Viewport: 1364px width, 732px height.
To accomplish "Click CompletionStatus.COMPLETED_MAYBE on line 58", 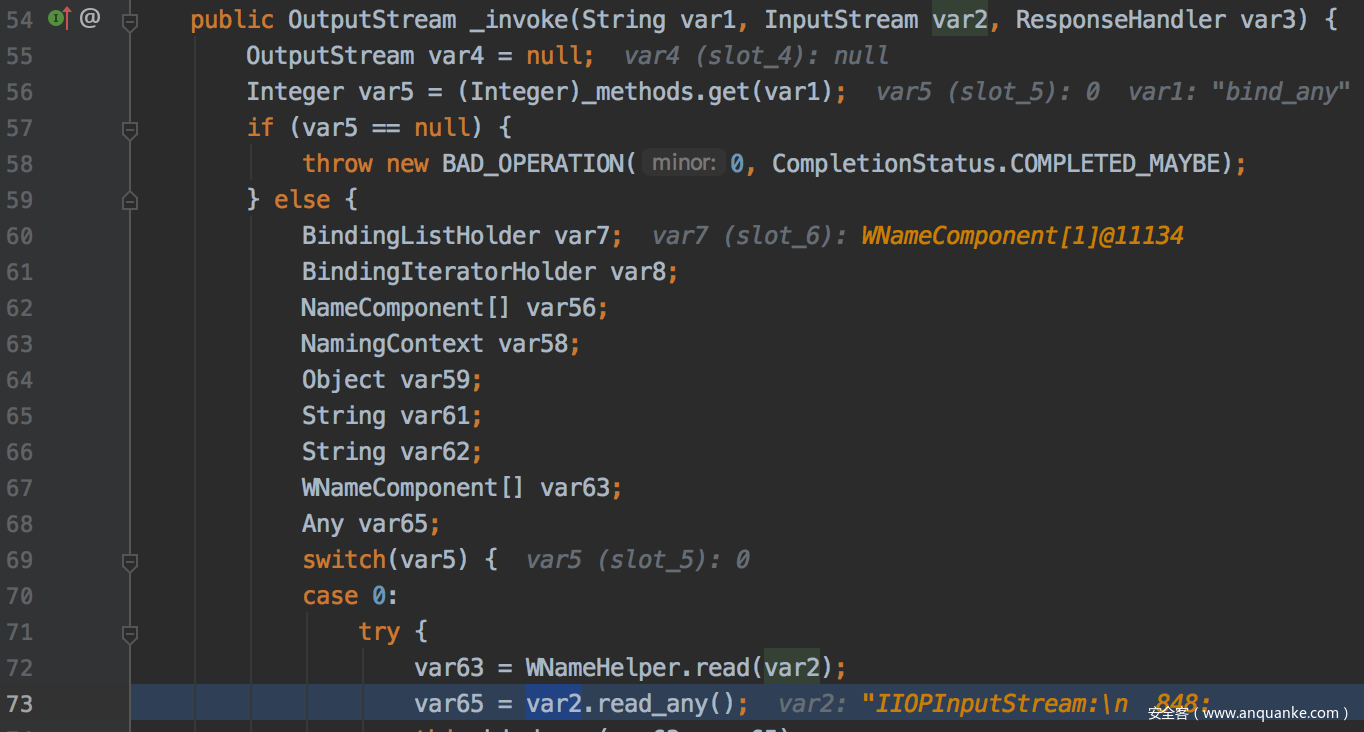I will pos(997,164).
